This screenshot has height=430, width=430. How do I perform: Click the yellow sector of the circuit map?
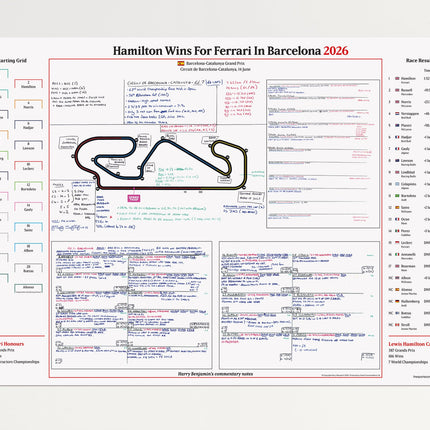(x=245, y=167)
